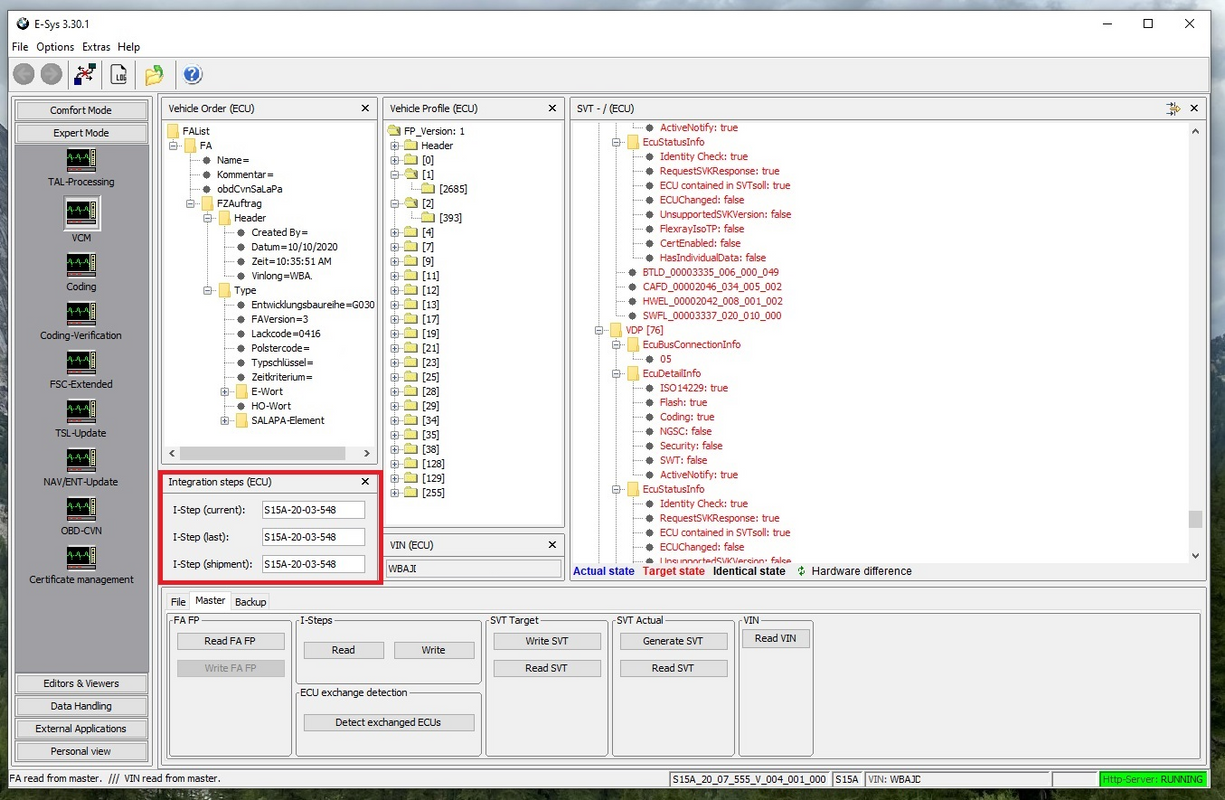Open the log file toolbar icon
This screenshot has width=1225, height=800.
[x=119, y=74]
